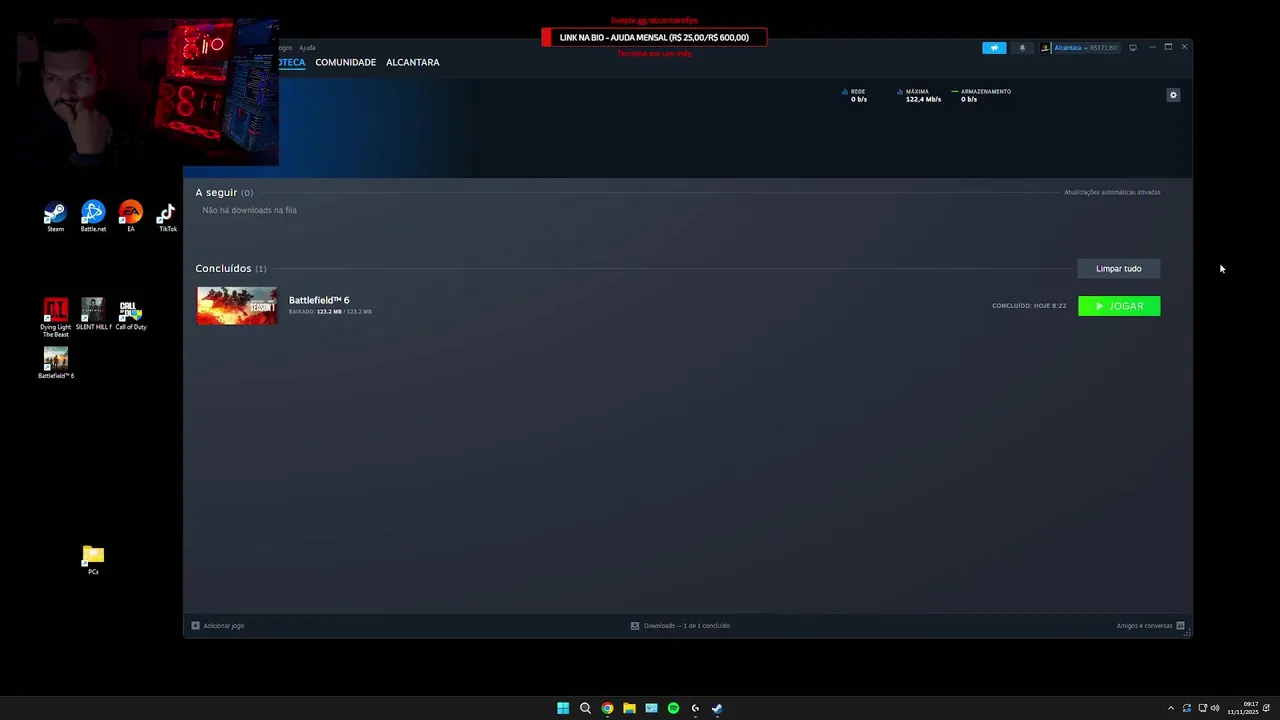
Task: Open File Explorer from taskbar
Action: (629, 708)
